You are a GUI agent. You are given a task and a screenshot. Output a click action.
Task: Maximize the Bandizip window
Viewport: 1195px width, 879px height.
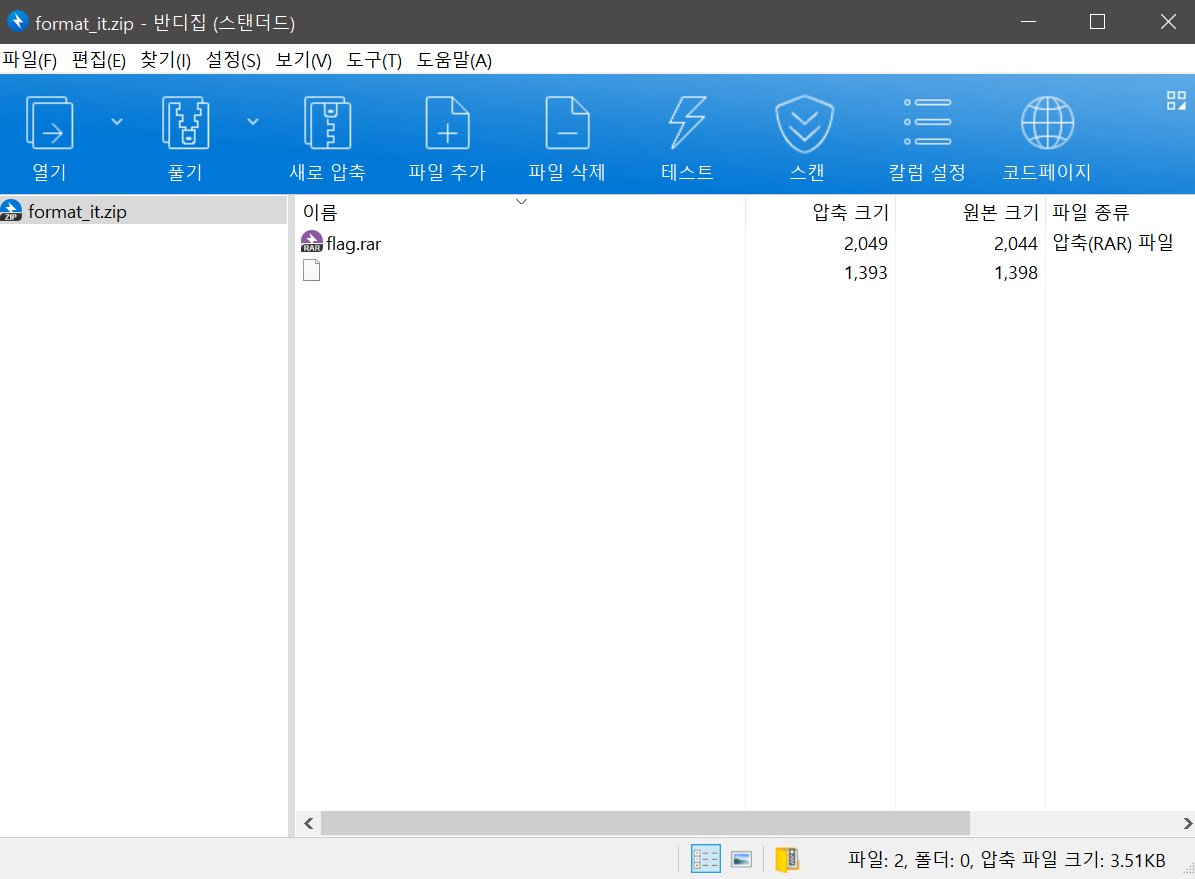click(x=1097, y=21)
